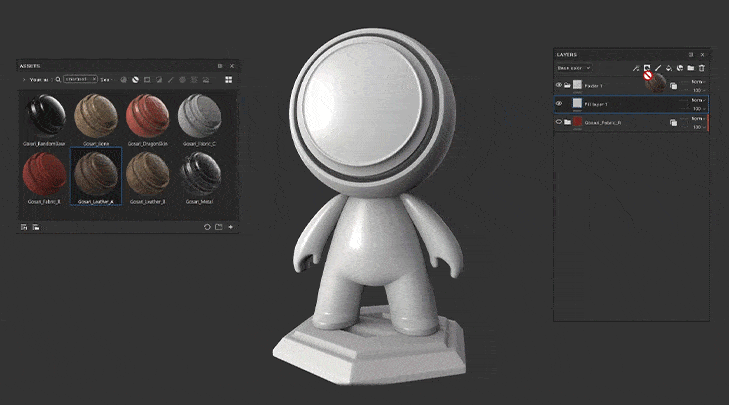Hide the Folder 1 layer

click(x=559, y=85)
